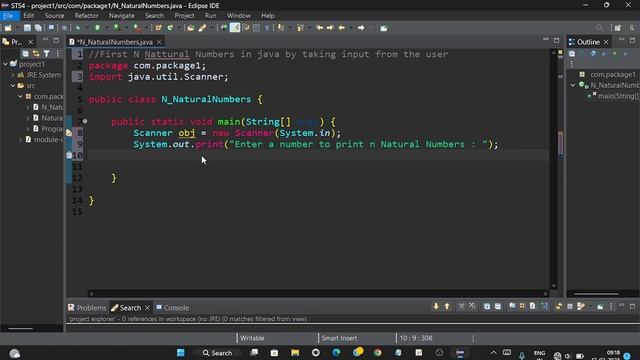
Task: Click Collapse All icon in Package Explorer
Action: click(25, 53)
